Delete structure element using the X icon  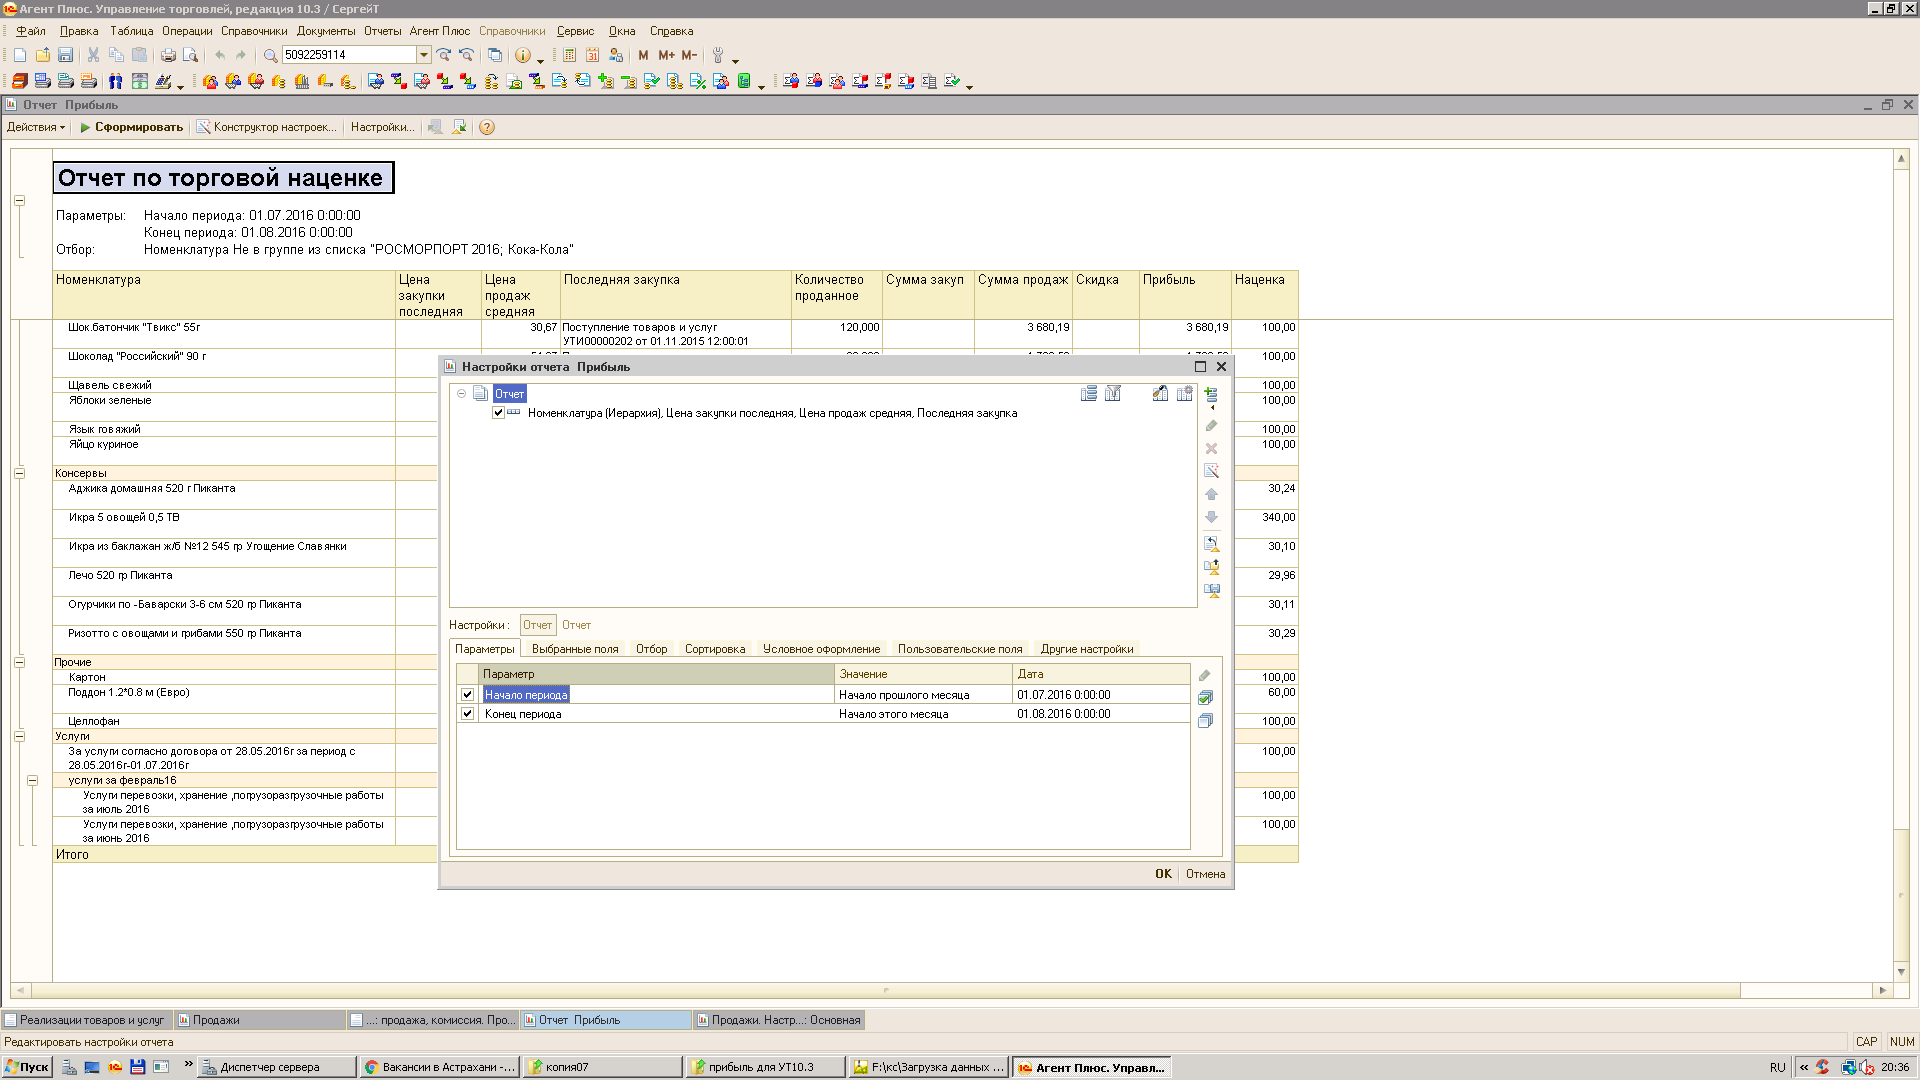(x=1211, y=448)
